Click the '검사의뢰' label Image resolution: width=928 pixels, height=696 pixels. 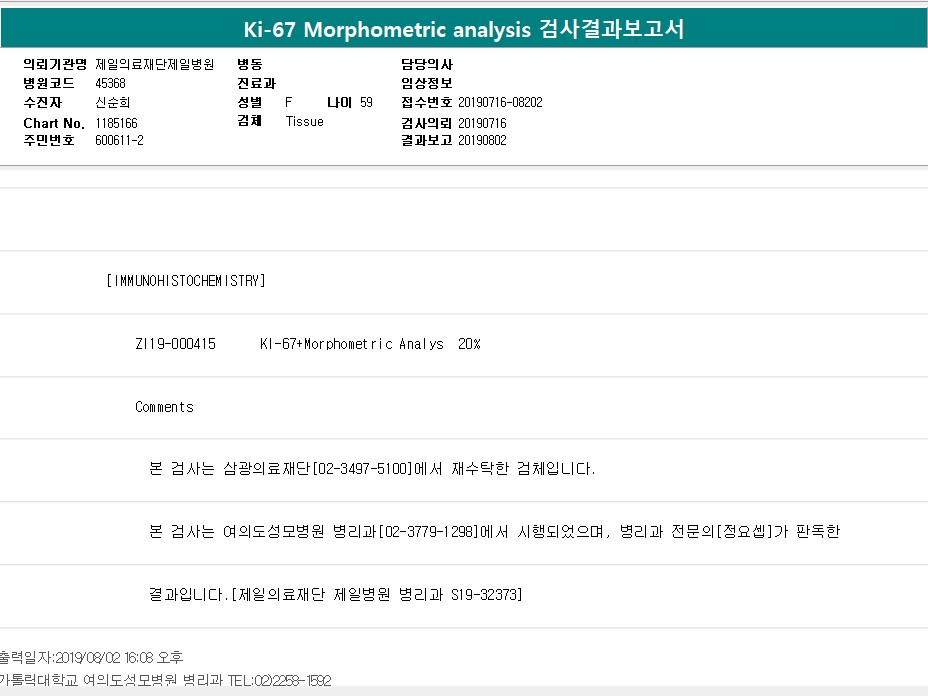click(x=427, y=123)
